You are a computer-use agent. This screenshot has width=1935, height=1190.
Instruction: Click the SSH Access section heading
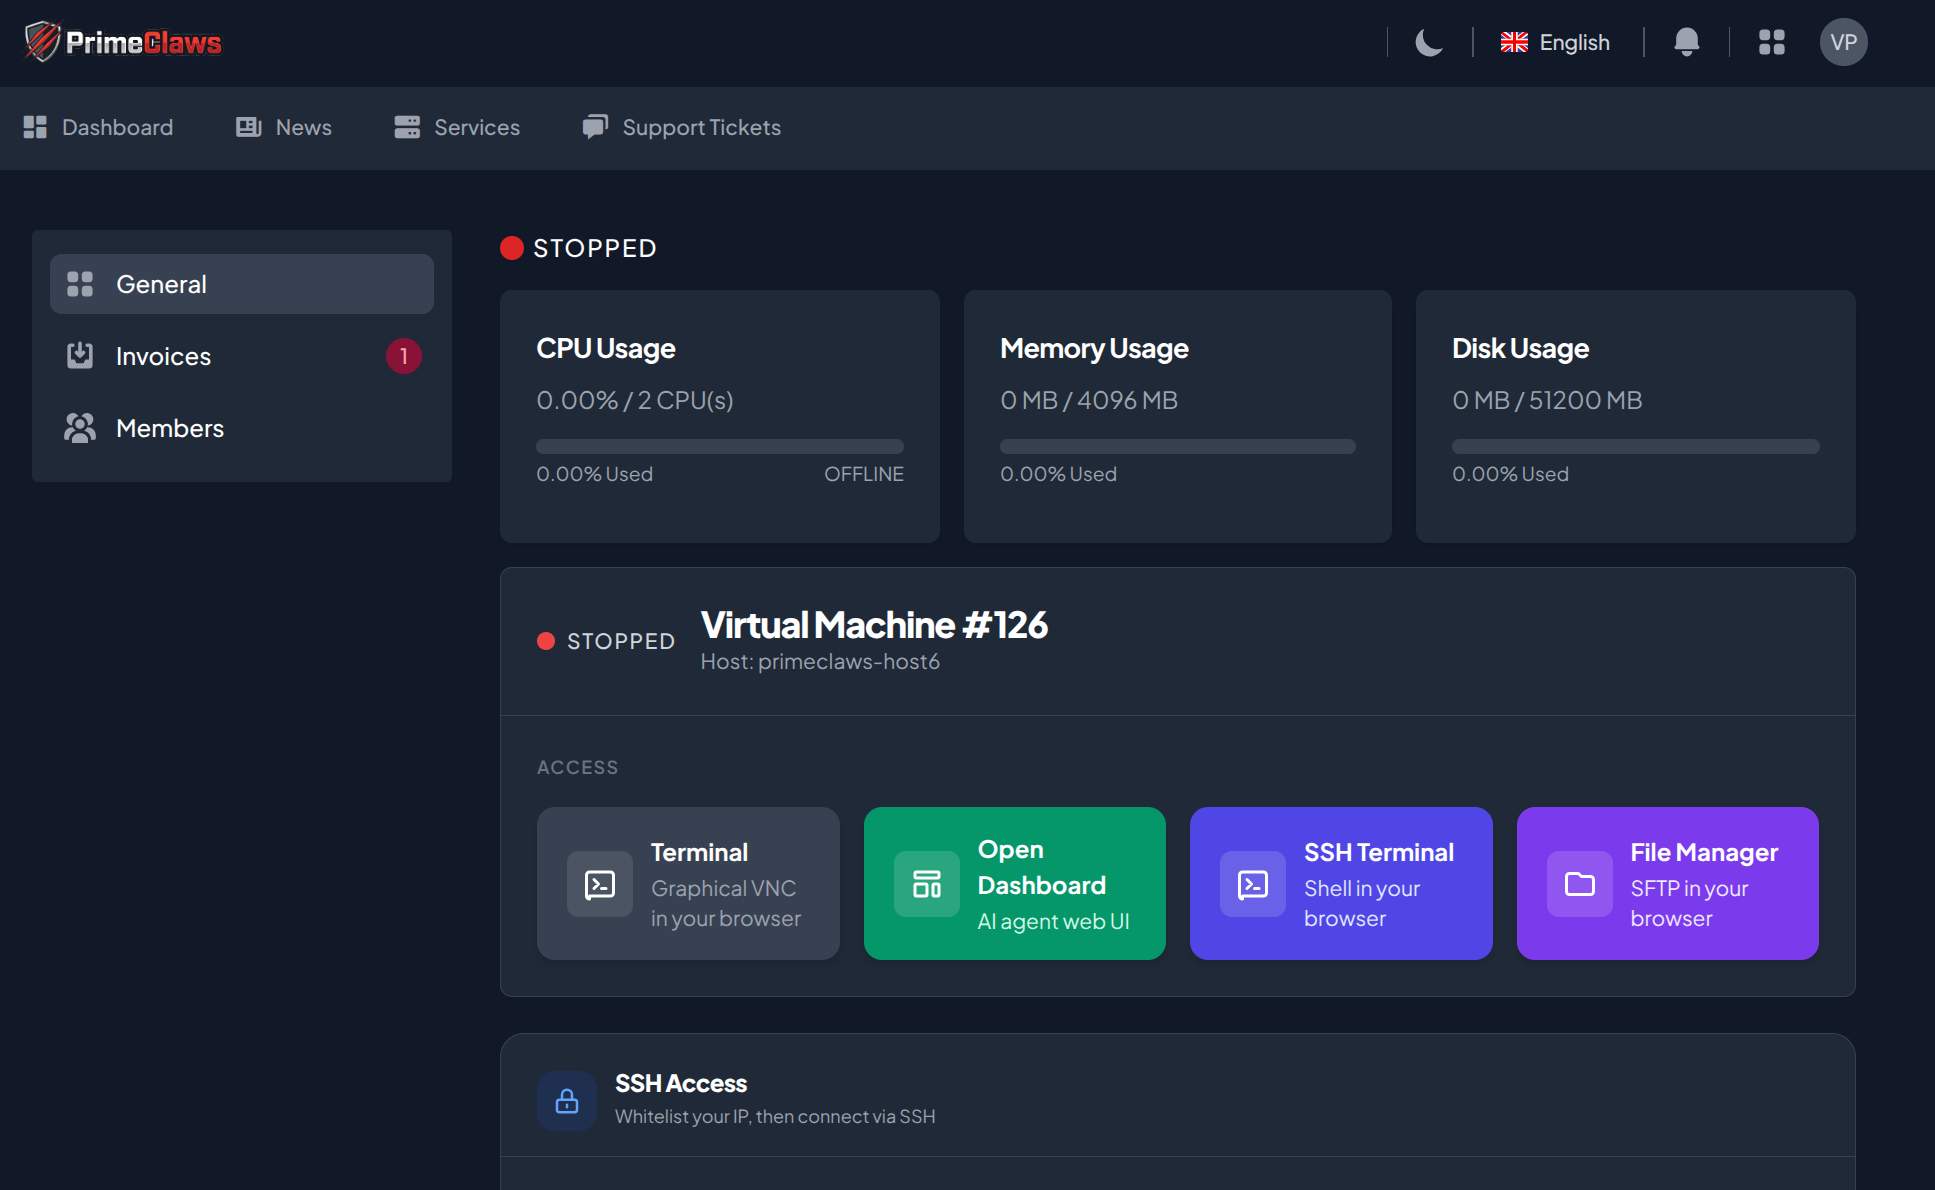point(681,1083)
